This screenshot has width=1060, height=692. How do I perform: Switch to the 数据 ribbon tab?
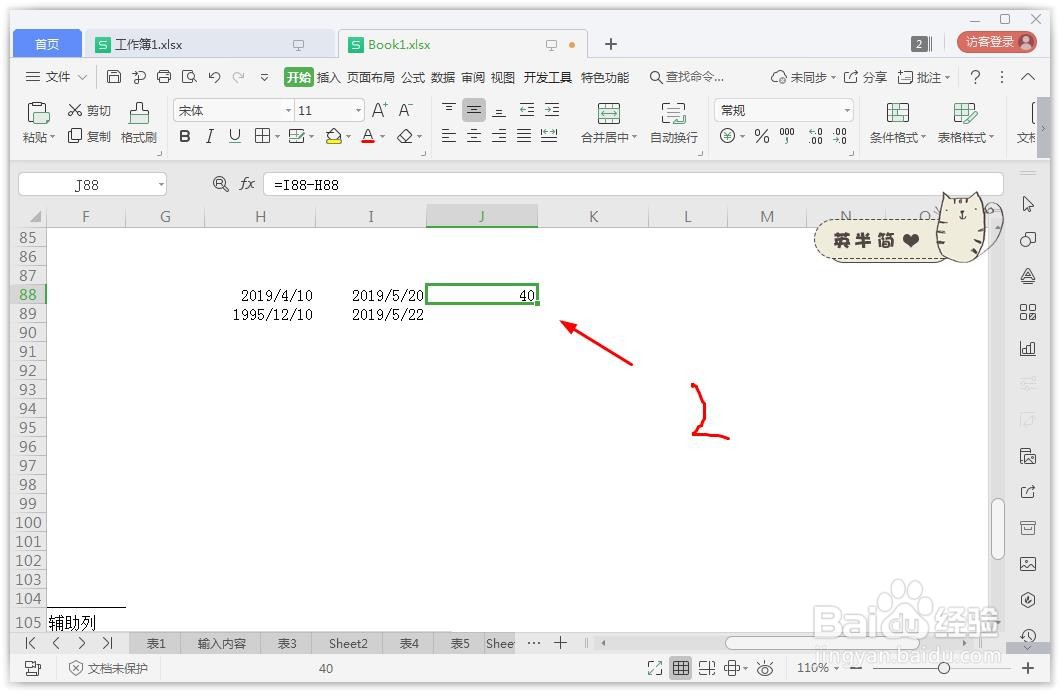click(443, 77)
